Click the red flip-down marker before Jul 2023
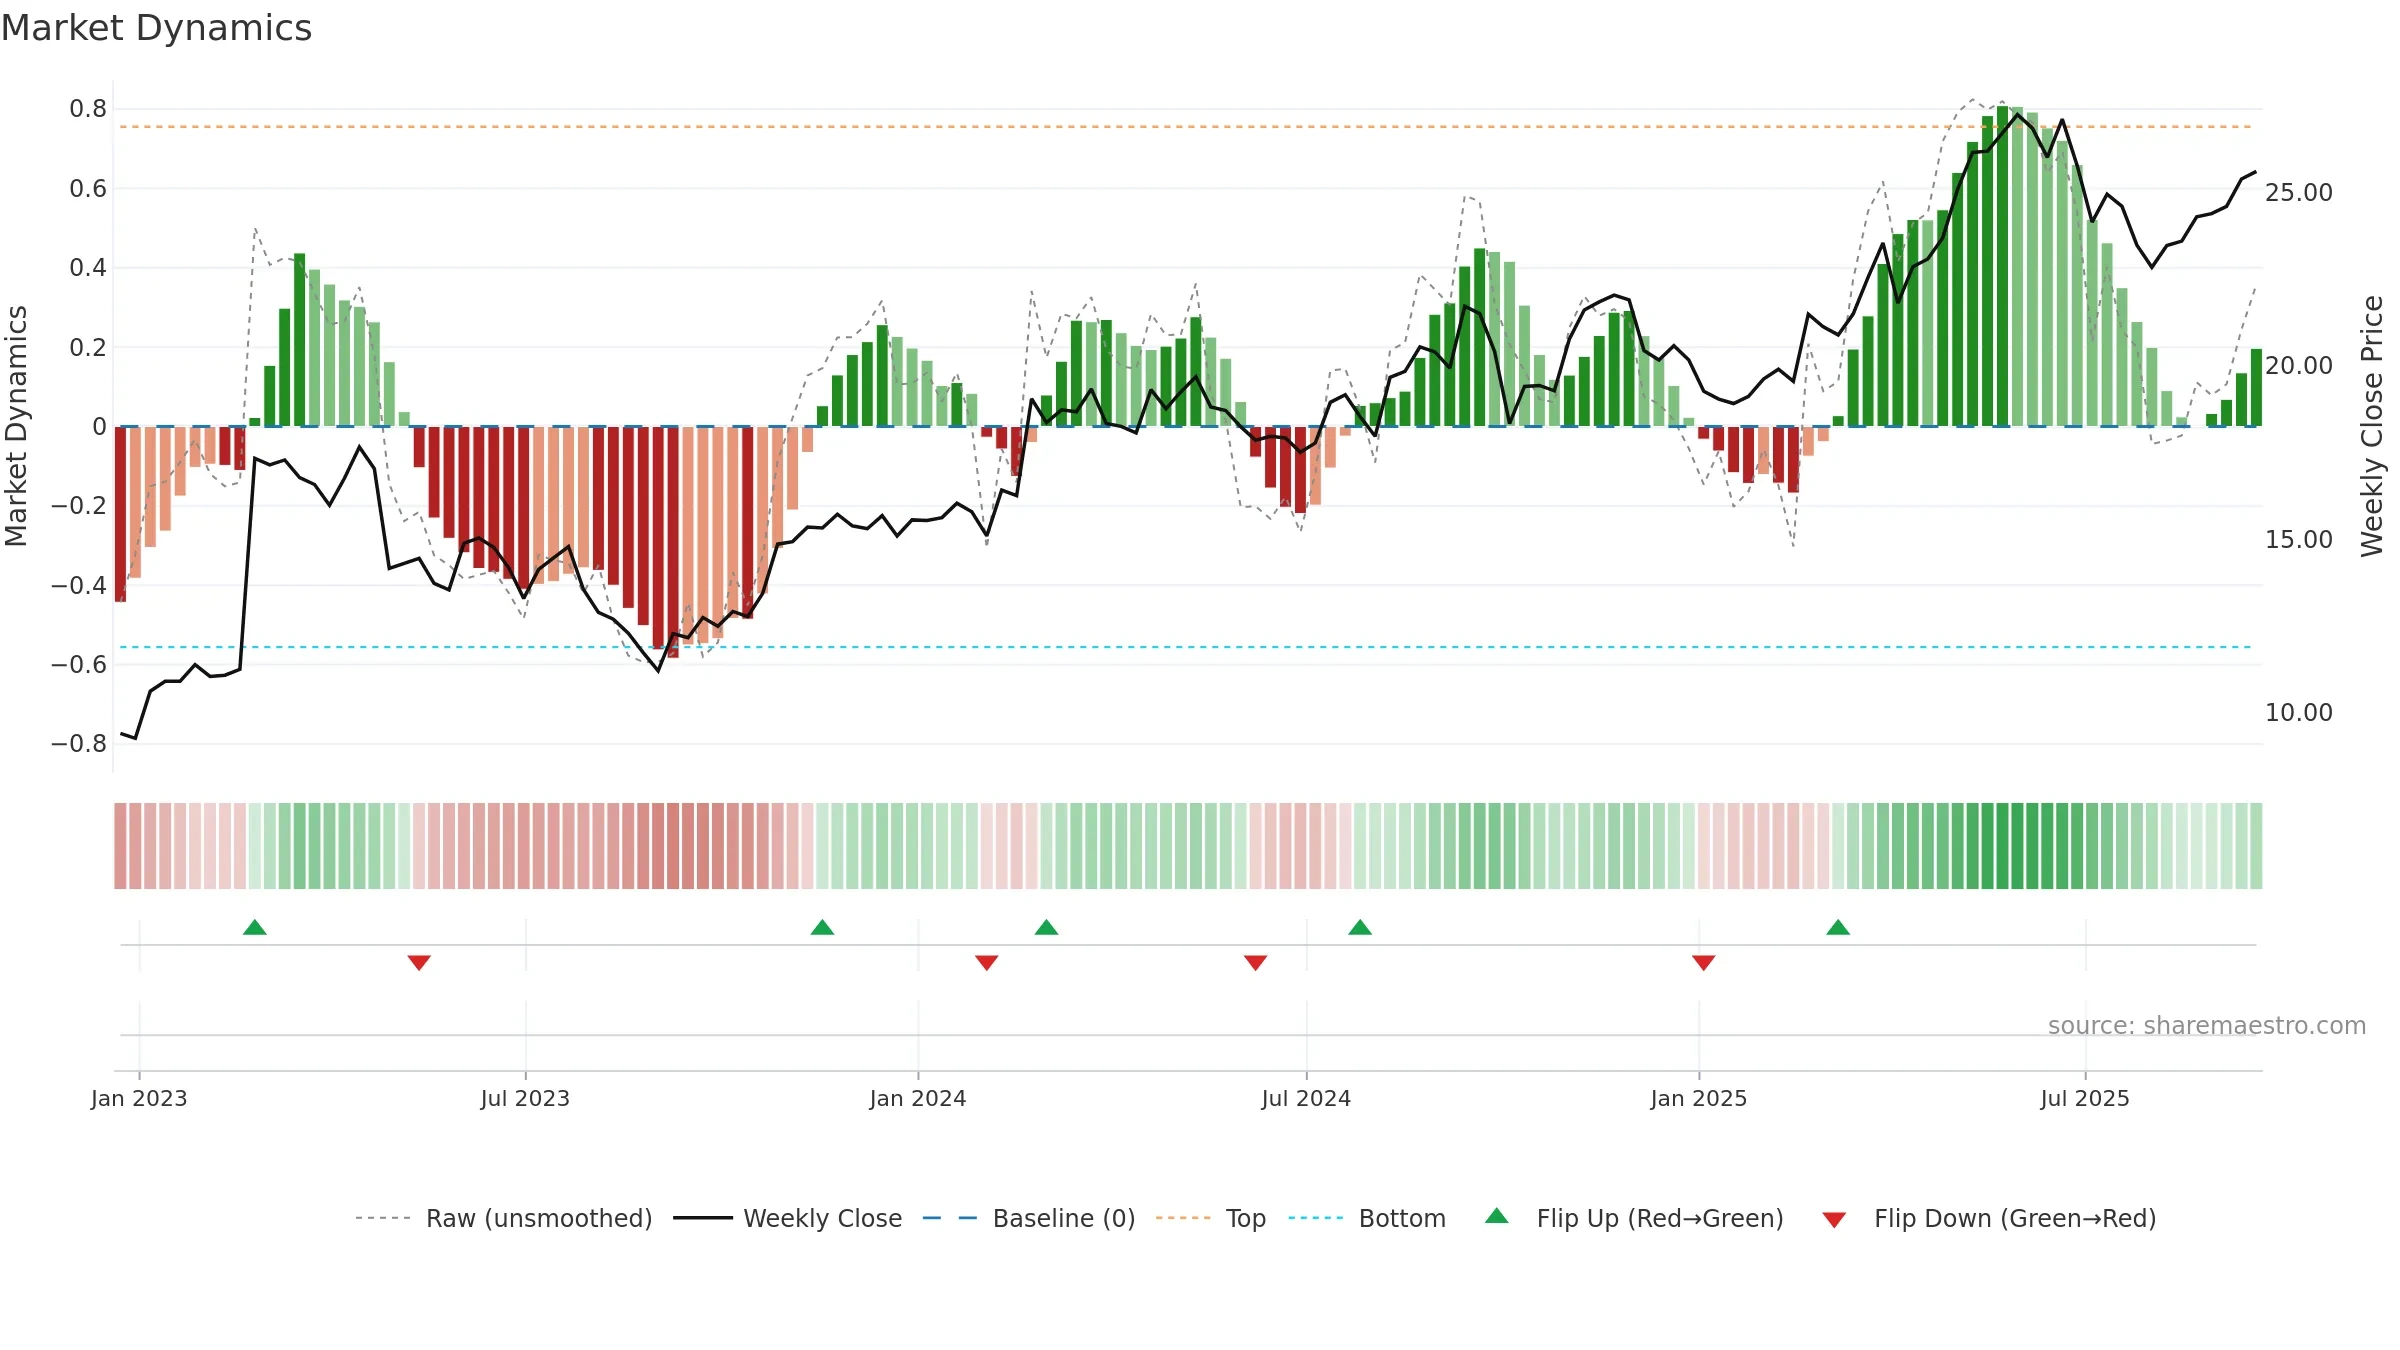The height and width of the screenshot is (1350, 2400). click(419, 962)
